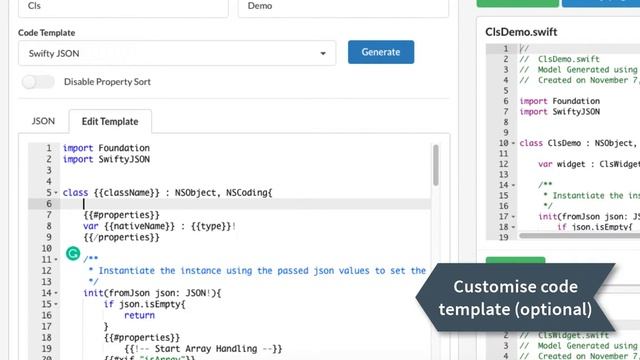The image size is (640, 360).
Task: Toggle the Disable Property Sort switch
Action: (x=38, y=82)
